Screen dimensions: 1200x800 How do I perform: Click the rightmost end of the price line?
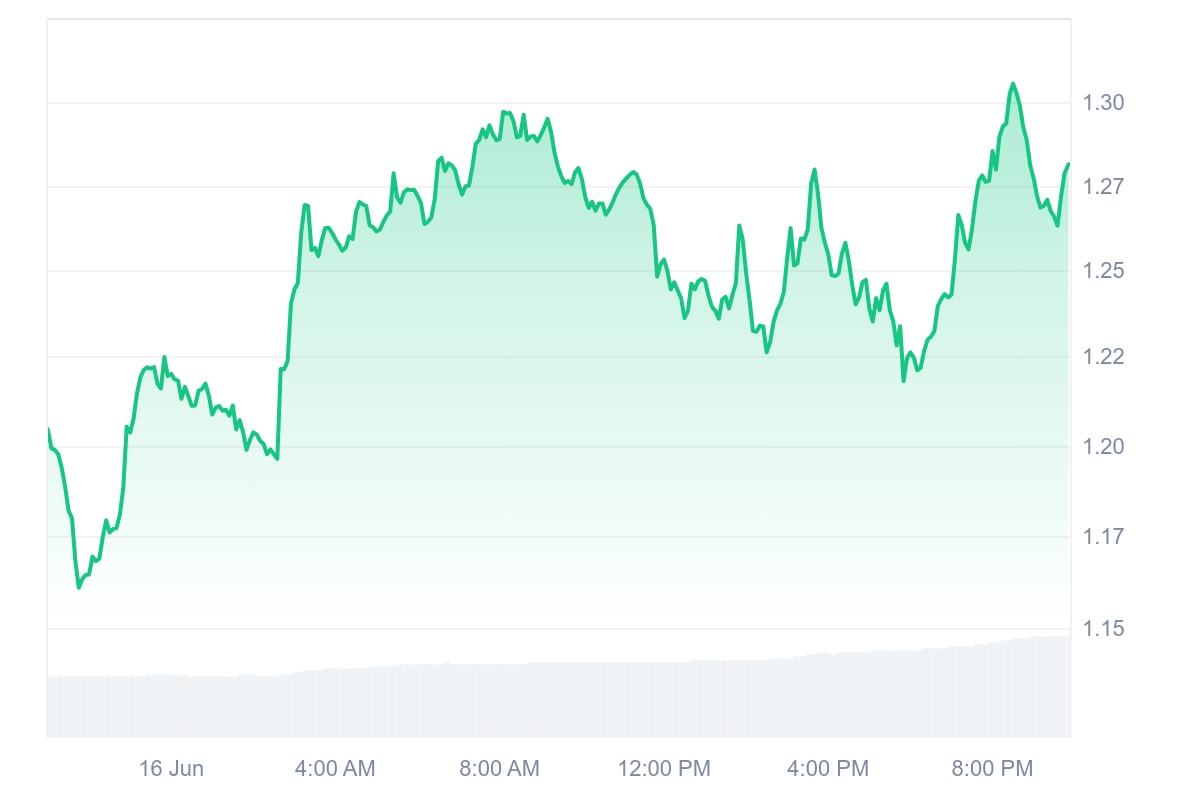click(x=1069, y=164)
